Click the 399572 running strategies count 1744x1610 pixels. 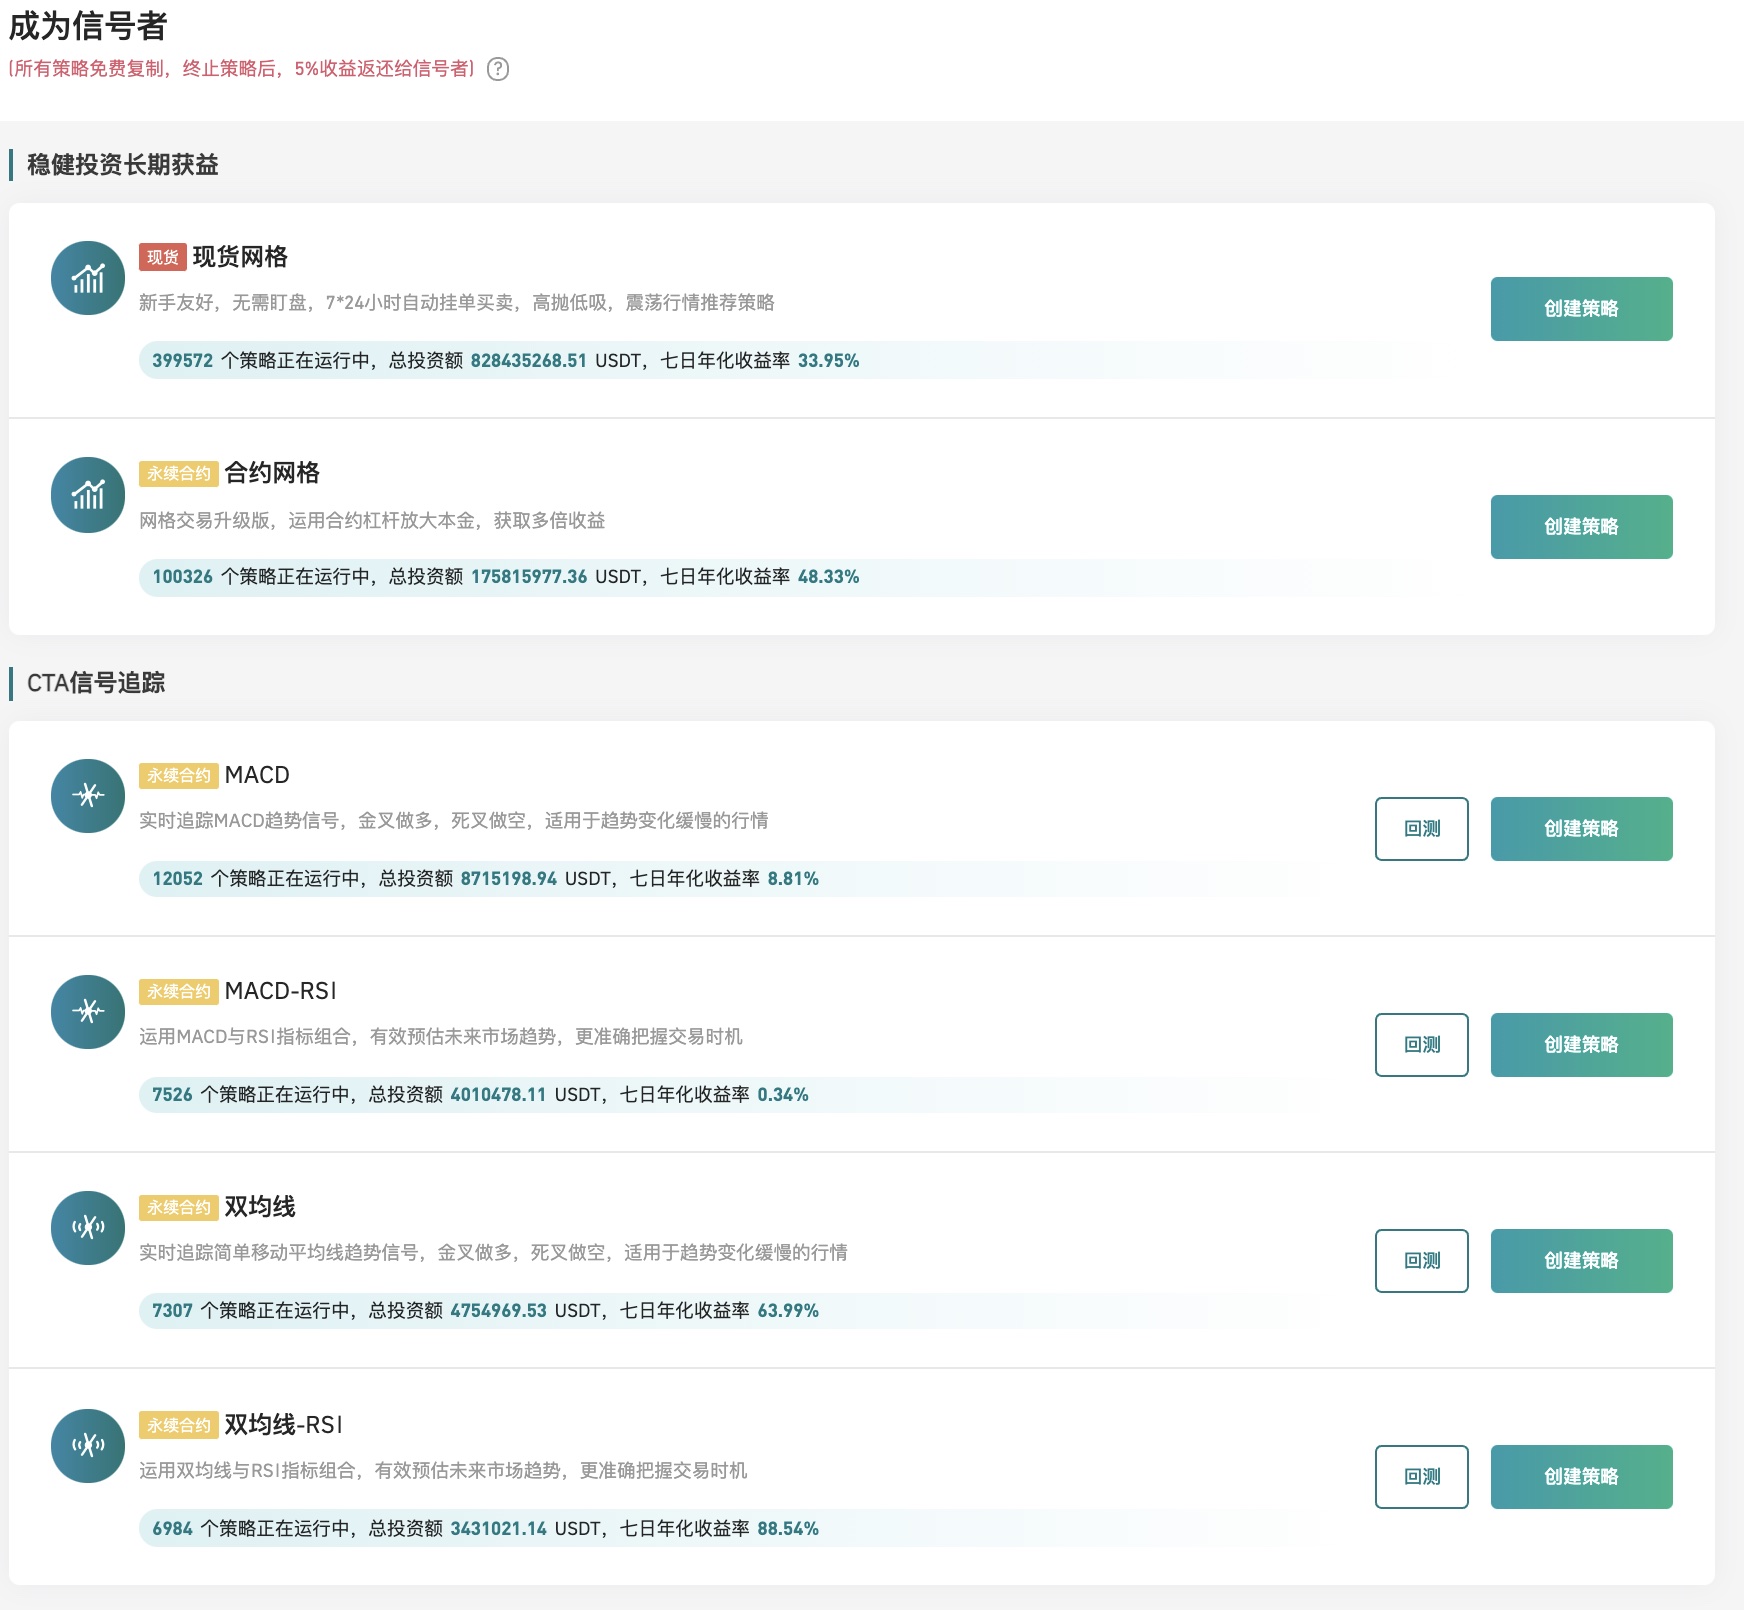(x=183, y=361)
